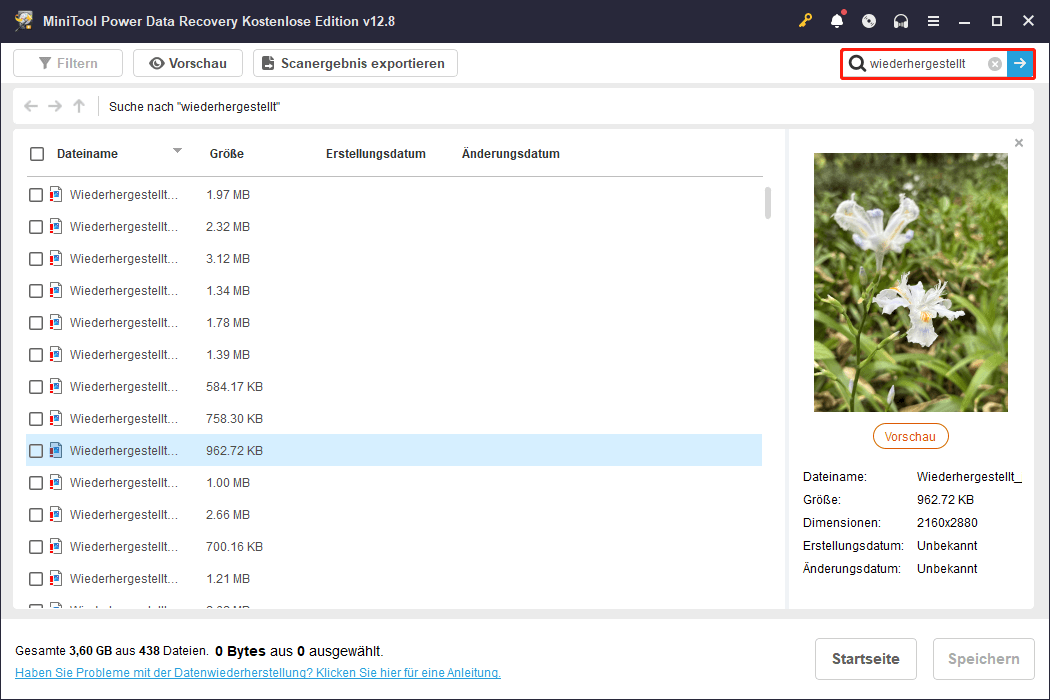Toggle the select-all files checkbox
The height and width of the screenshot is (700, 1050).
pos(36,153)
